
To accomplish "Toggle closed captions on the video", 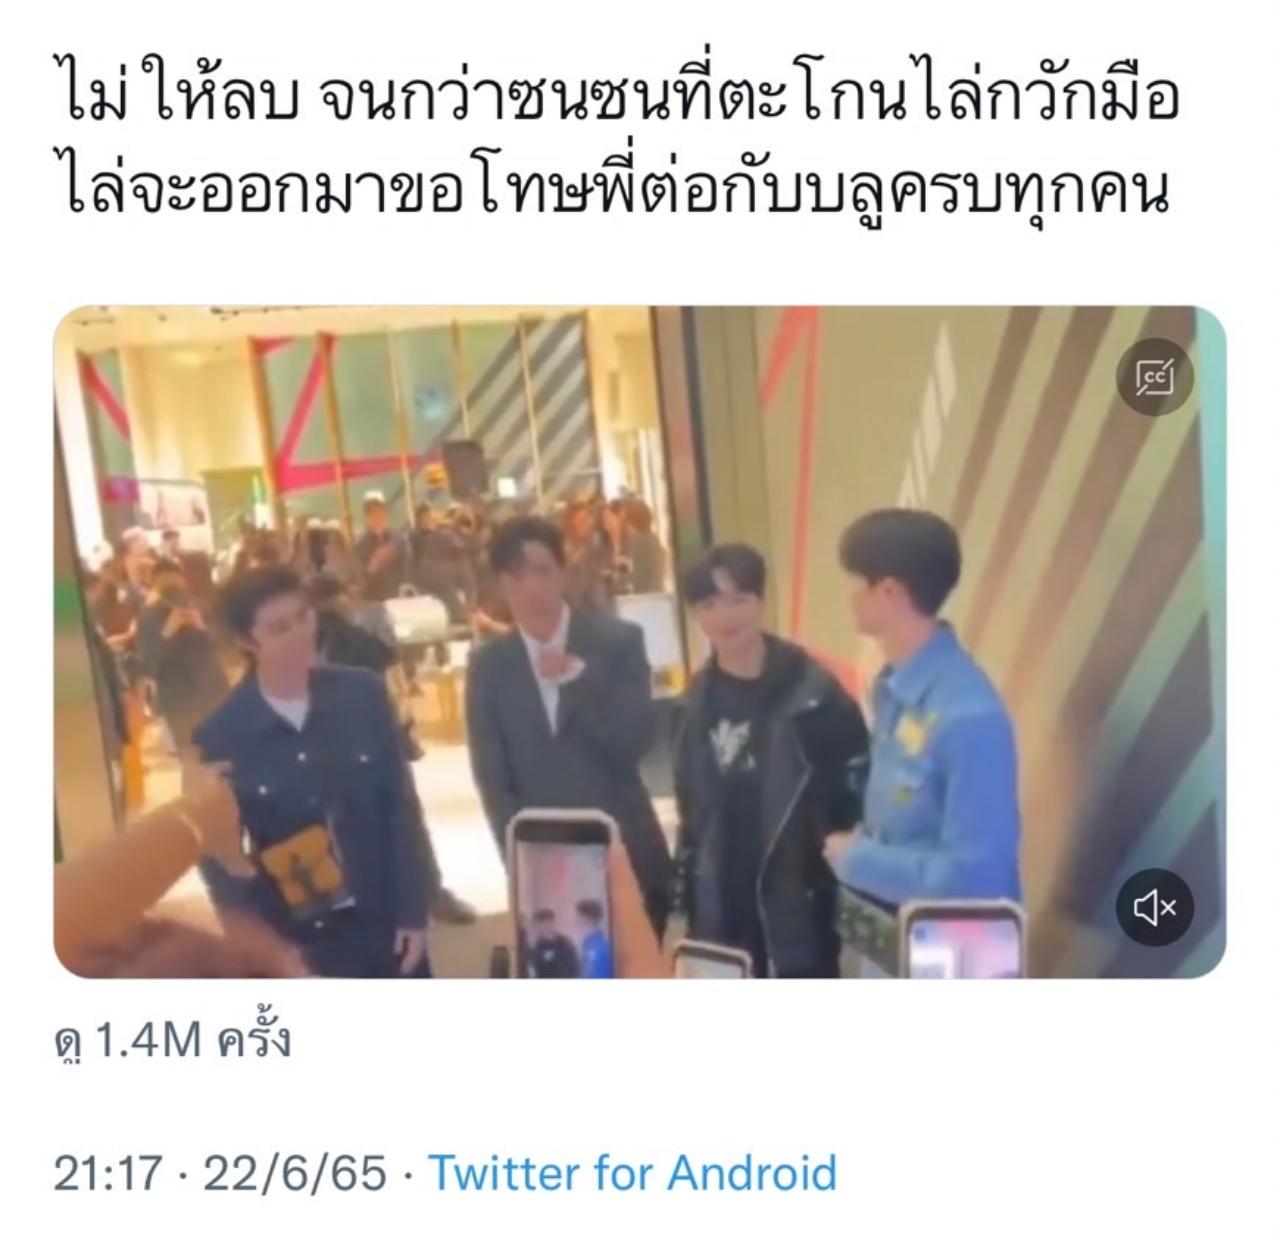I will click(x=1155, y=377).
